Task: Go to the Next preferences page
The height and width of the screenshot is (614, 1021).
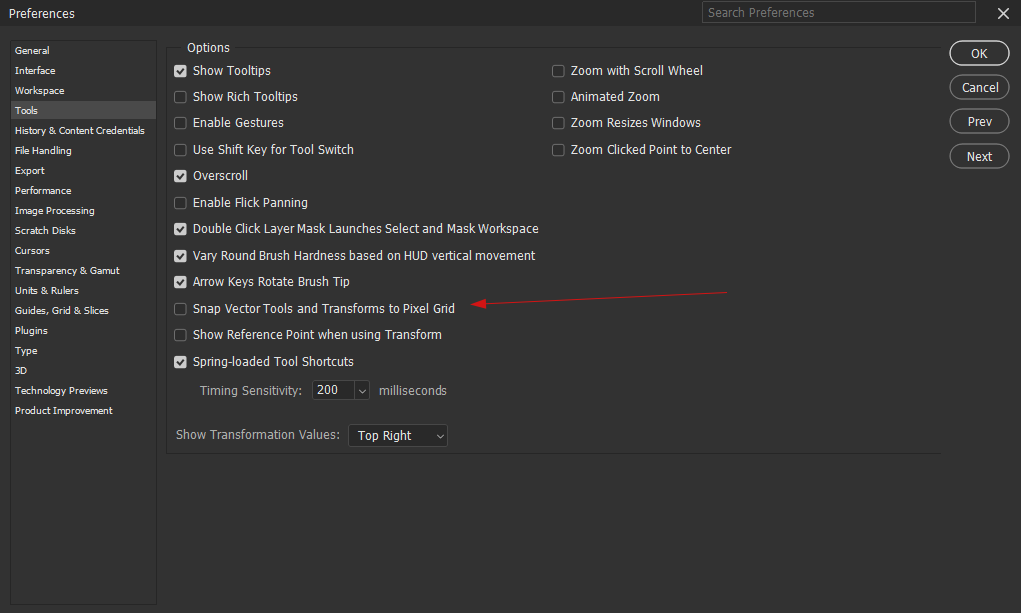Action: (x=978, y=156)
